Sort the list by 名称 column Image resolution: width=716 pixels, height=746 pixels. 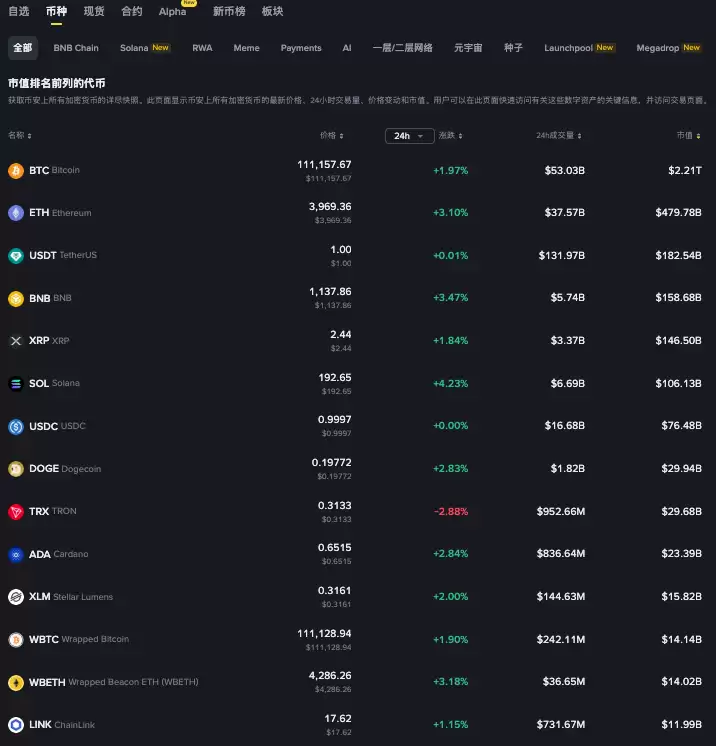(20, 136)
